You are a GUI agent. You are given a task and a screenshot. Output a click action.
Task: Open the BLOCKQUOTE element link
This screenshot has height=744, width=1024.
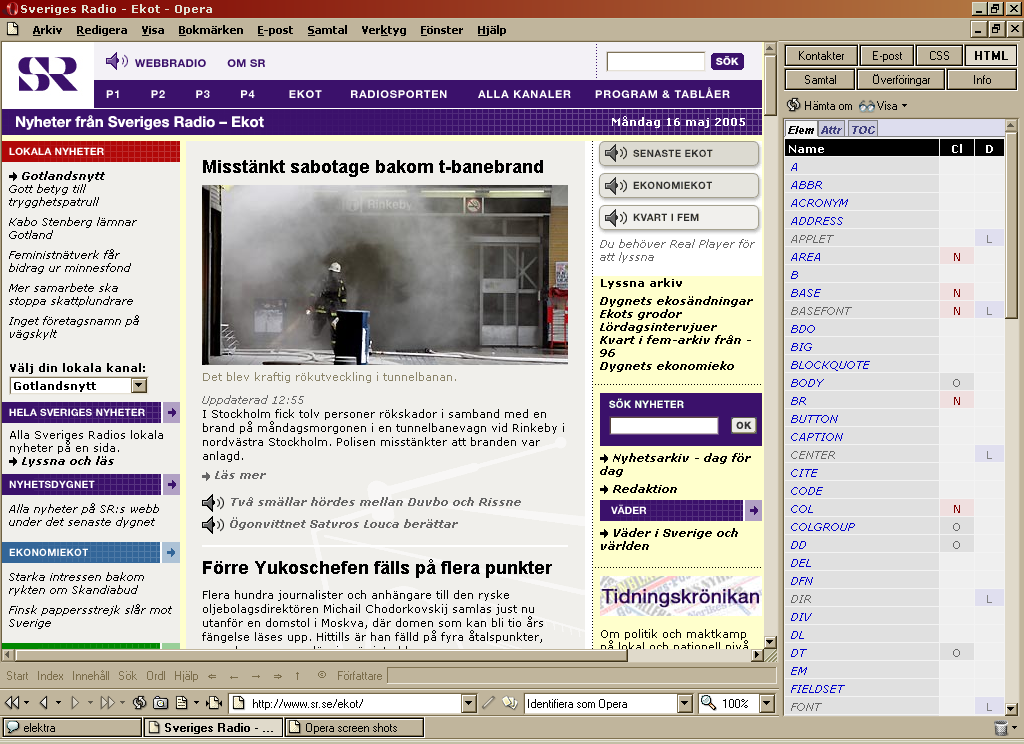tap(830, 365)
